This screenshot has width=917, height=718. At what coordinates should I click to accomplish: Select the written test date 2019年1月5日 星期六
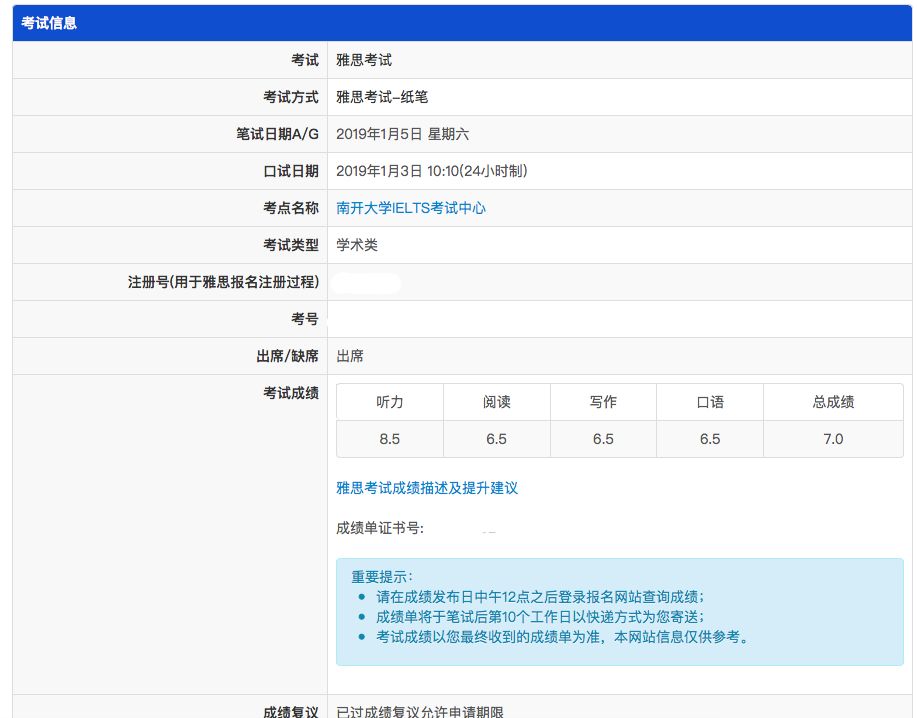[x=402, y=134]
